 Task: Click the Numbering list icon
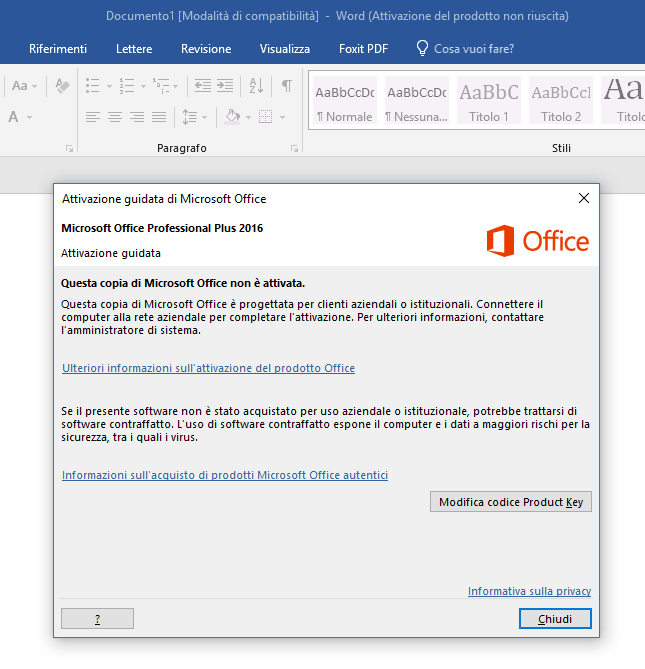click(127, 86)
